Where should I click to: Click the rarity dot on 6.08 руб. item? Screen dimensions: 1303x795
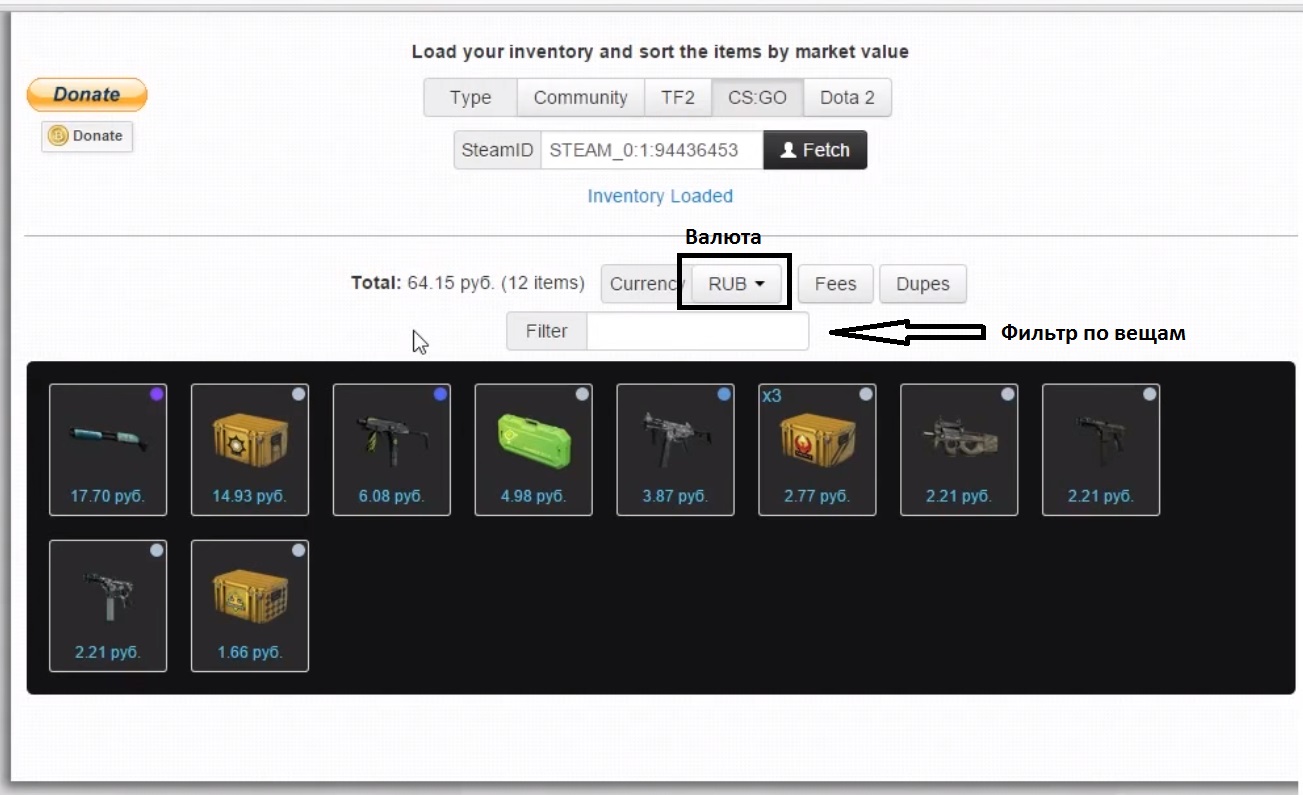(440, 395)
